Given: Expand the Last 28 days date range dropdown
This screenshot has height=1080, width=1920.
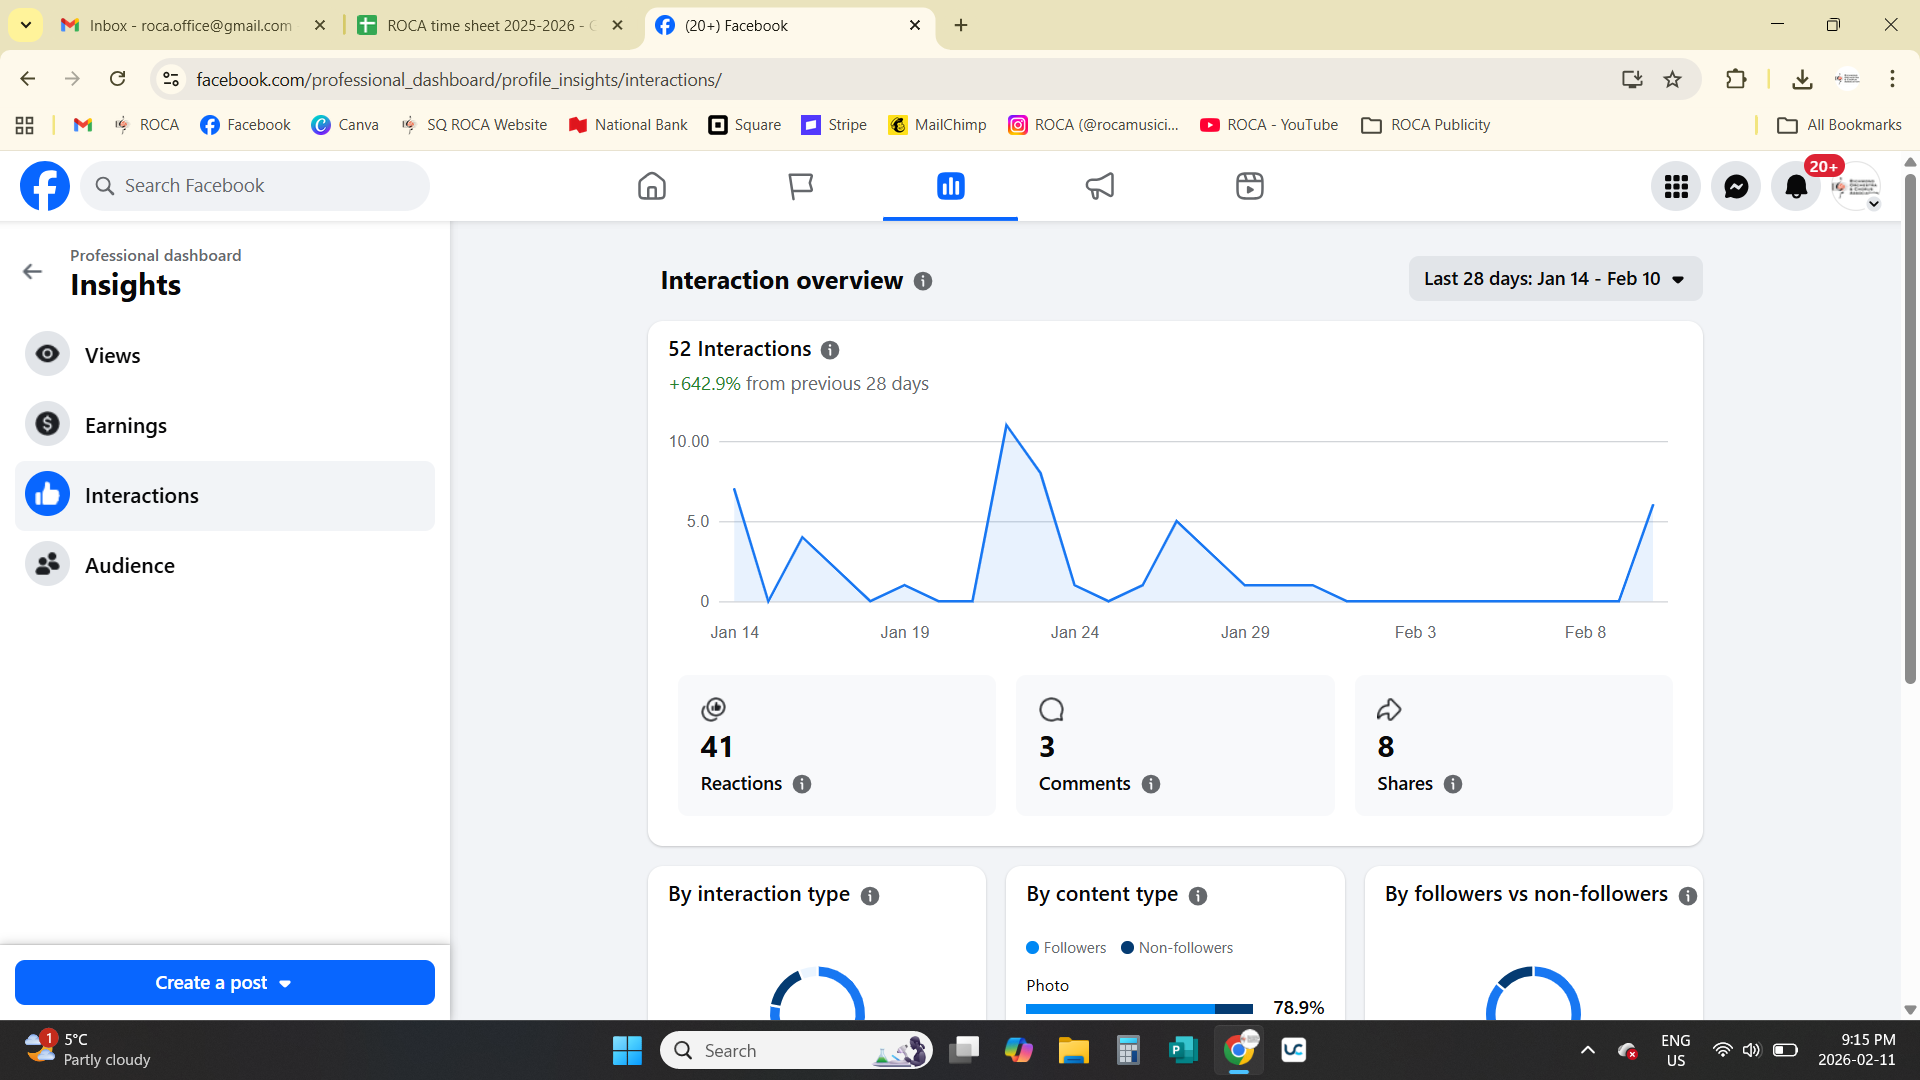Looking at the screenshot, I should click(1555, 279).
